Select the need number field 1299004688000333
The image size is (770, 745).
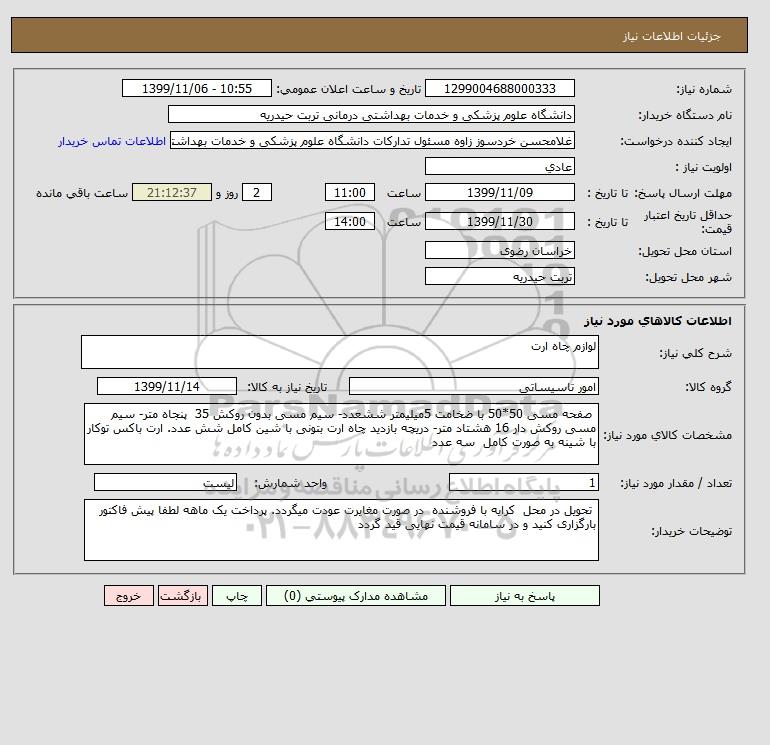(x=499, y=88)
